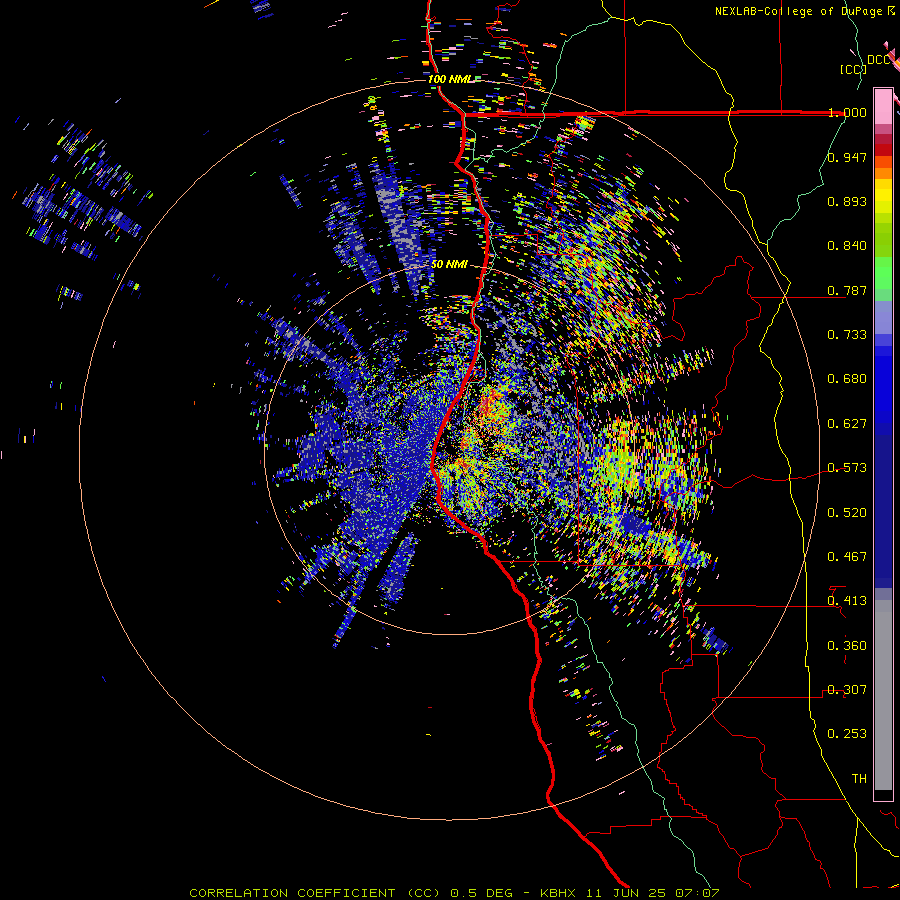
Task: Select the 0.573 legend value
Action: (x=847, y=468)
